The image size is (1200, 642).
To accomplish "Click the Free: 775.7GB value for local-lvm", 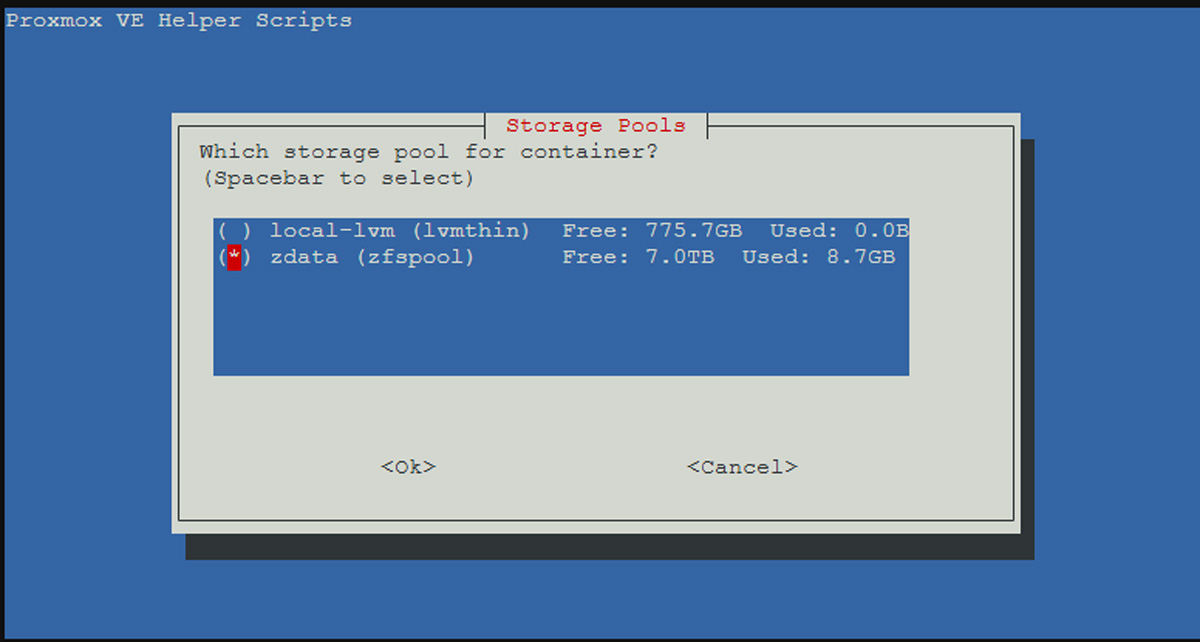I will (x=652, y=231).
